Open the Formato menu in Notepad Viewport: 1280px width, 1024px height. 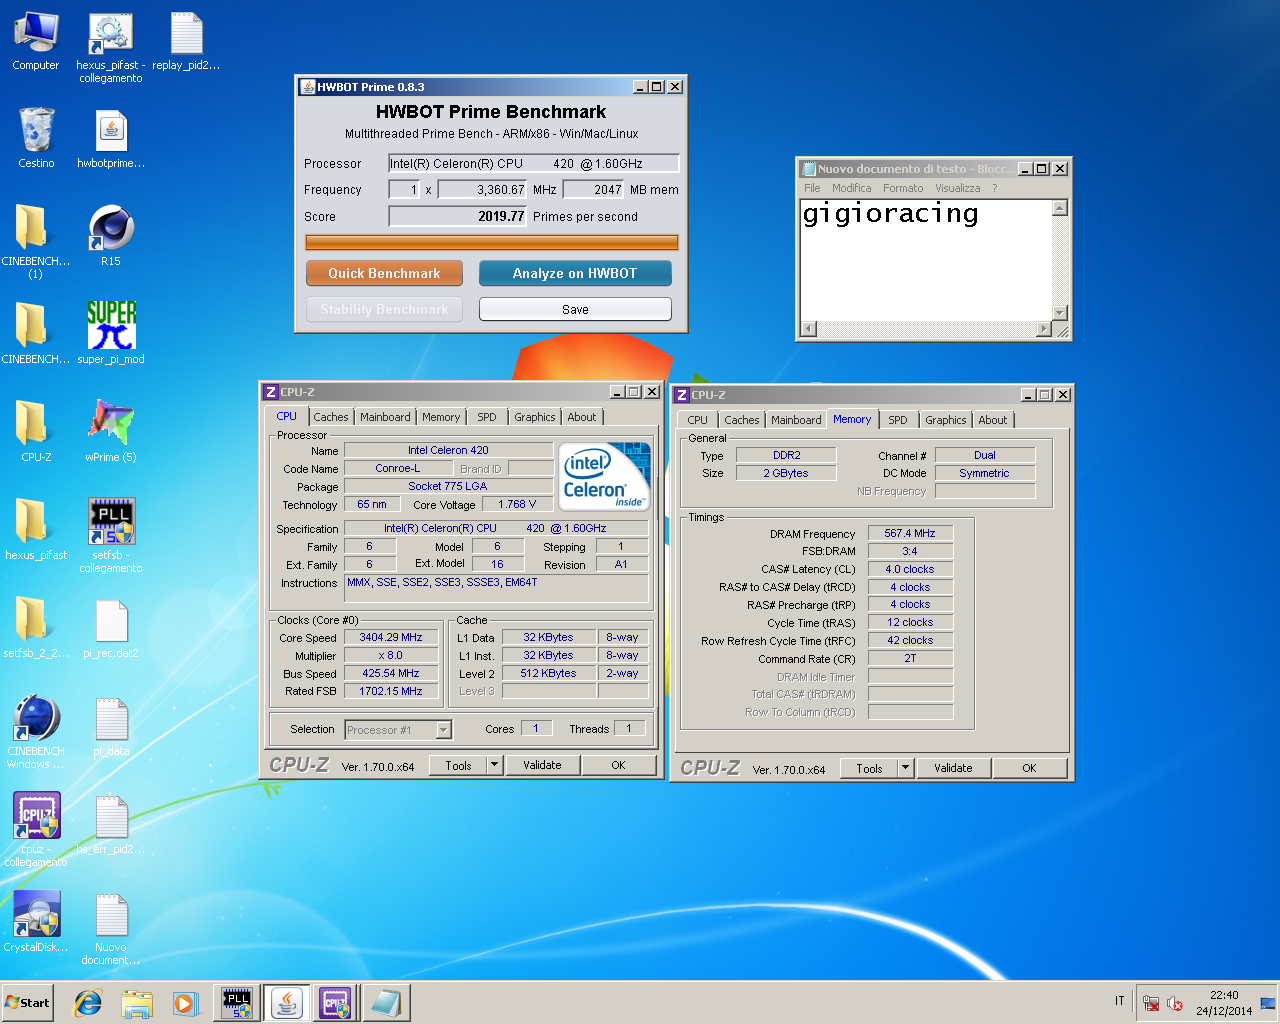coord(903,188)
